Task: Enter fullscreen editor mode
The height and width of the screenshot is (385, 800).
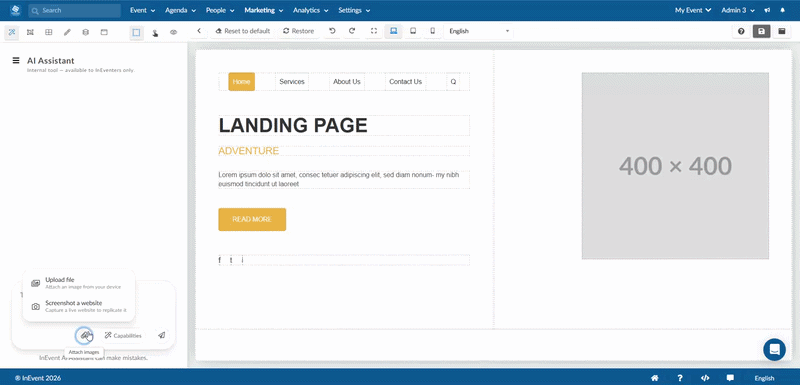Action: (x=374, y=31)
